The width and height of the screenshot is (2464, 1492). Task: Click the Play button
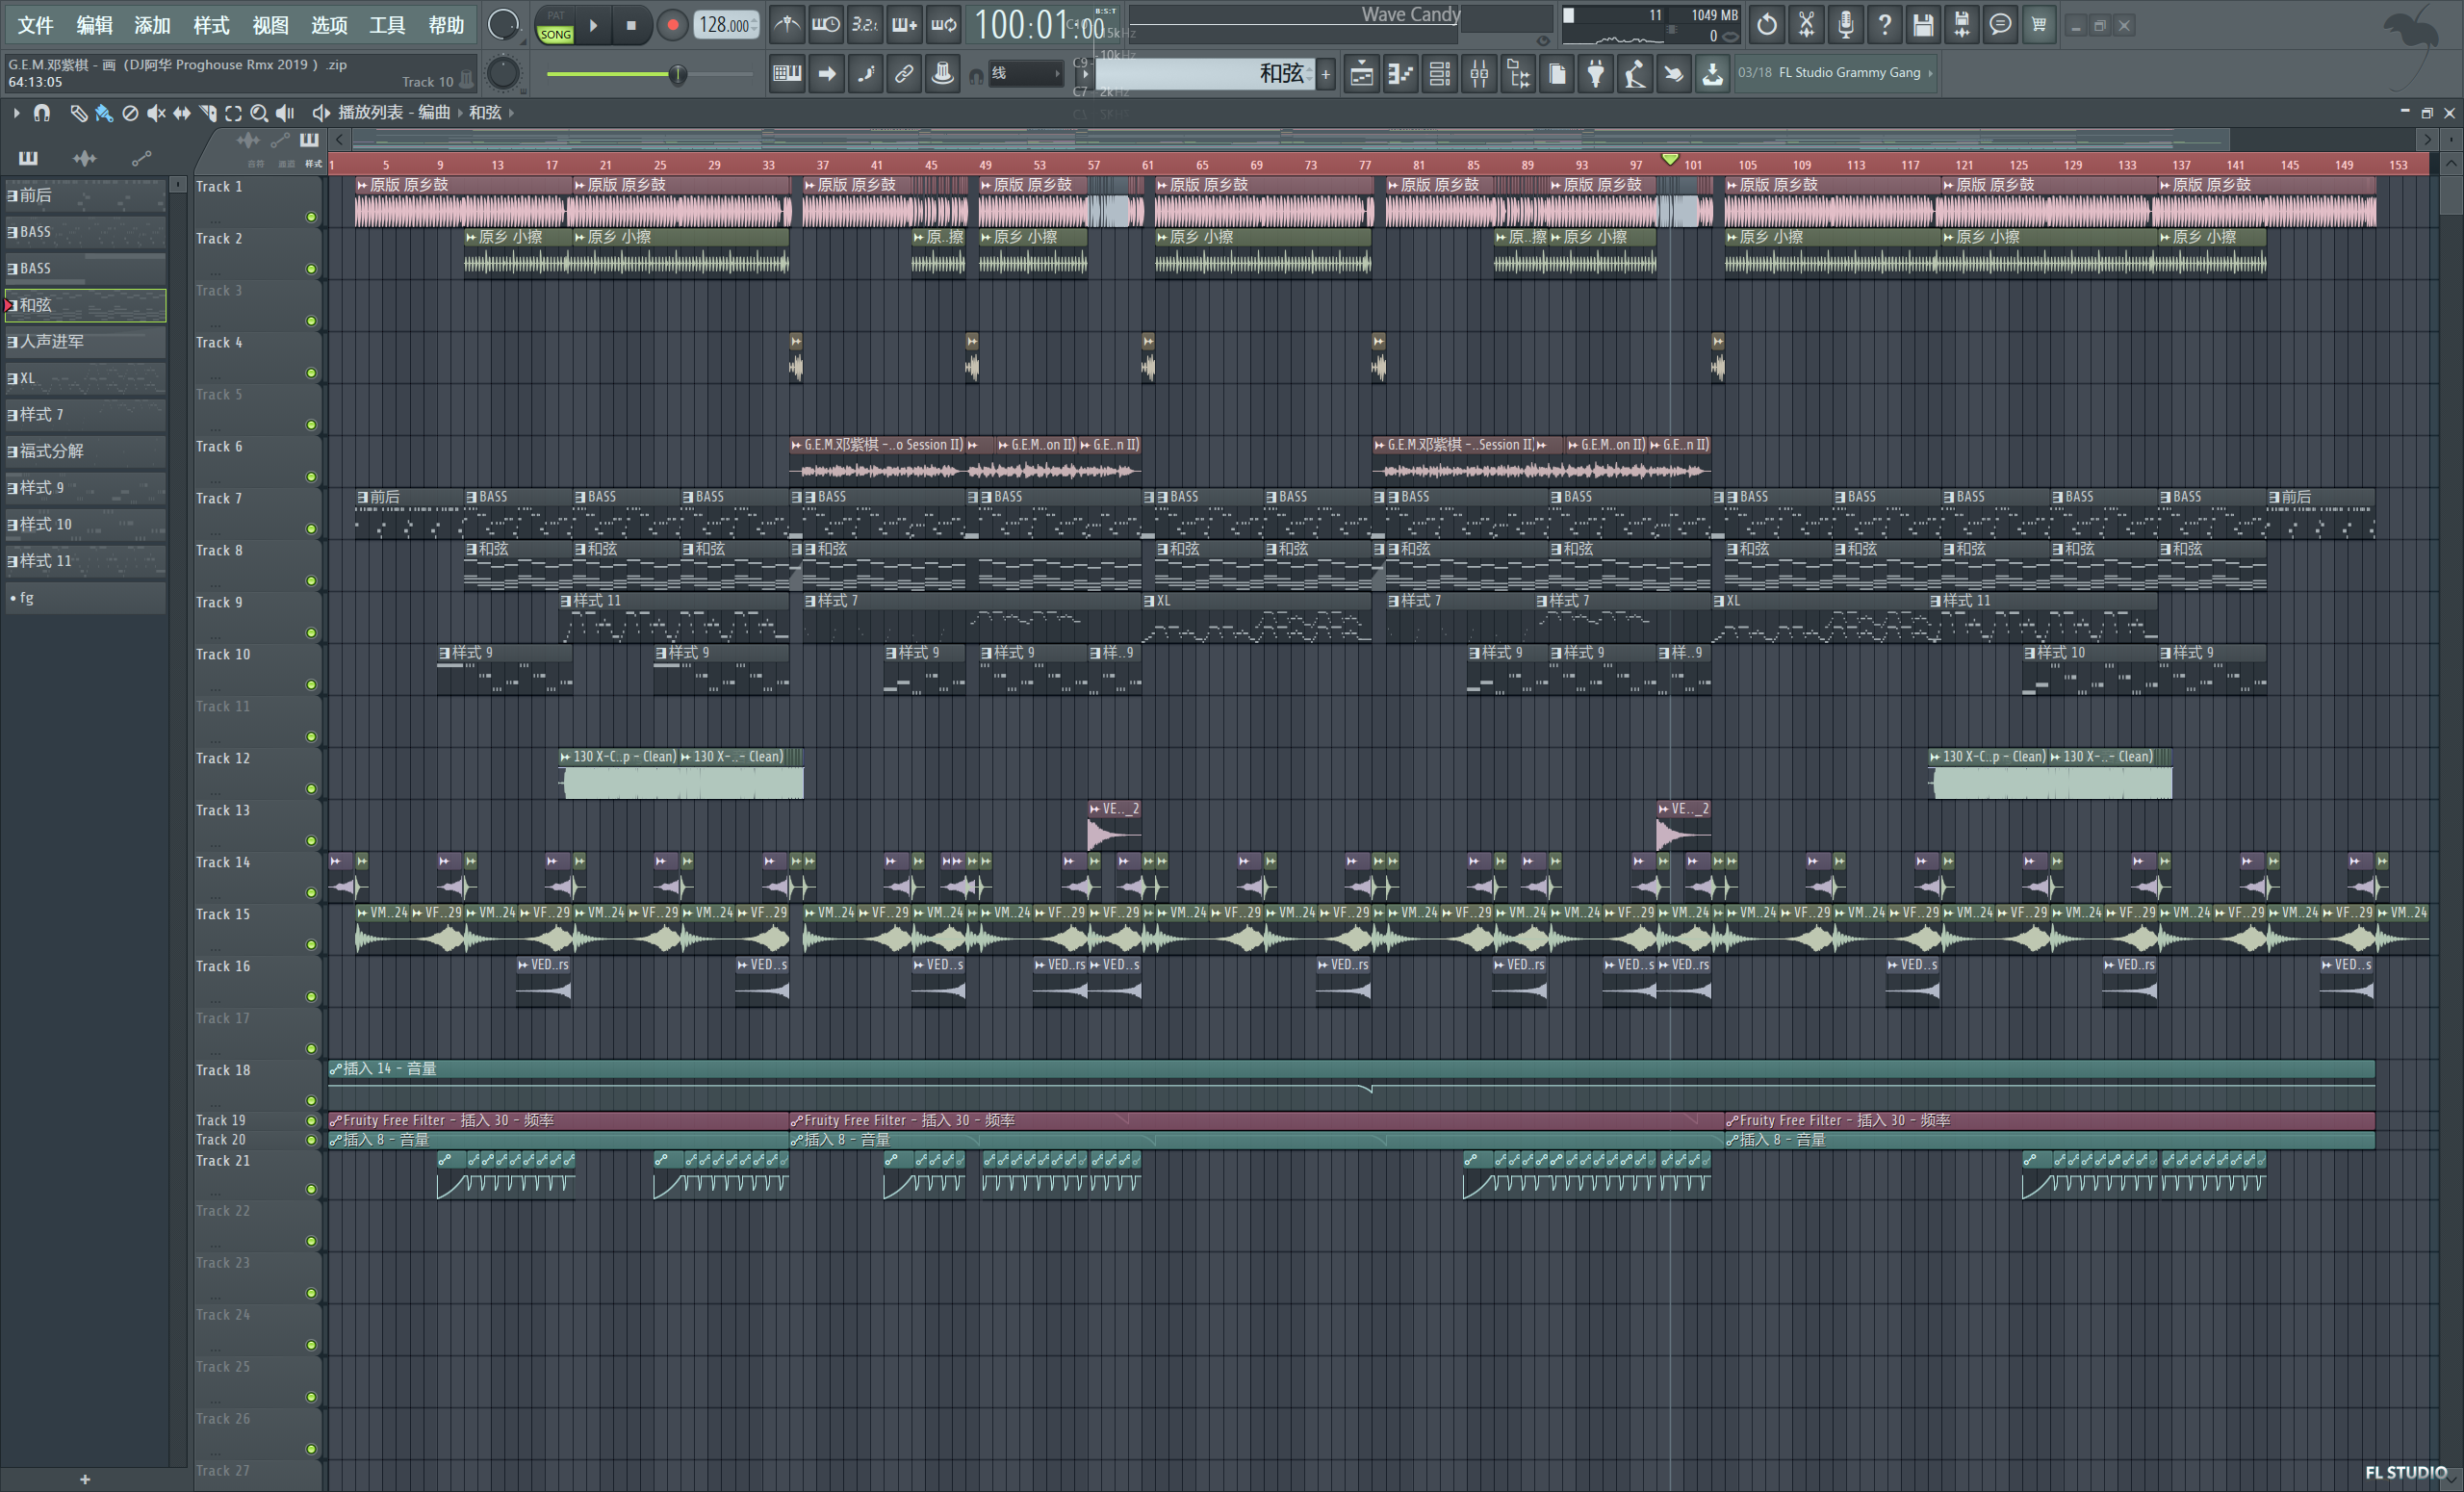[x=594, y=25]
